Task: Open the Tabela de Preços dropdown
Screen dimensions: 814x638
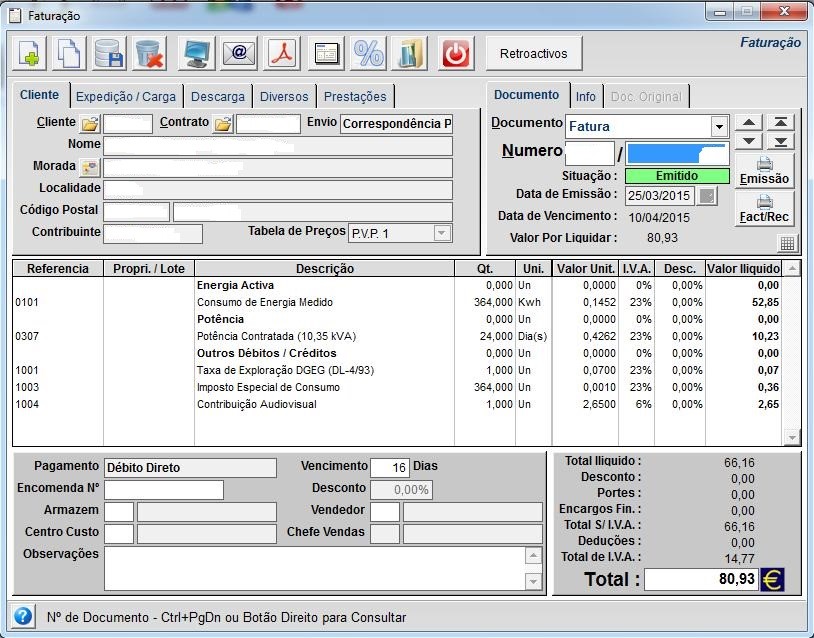Action: [x=441, y=233]
